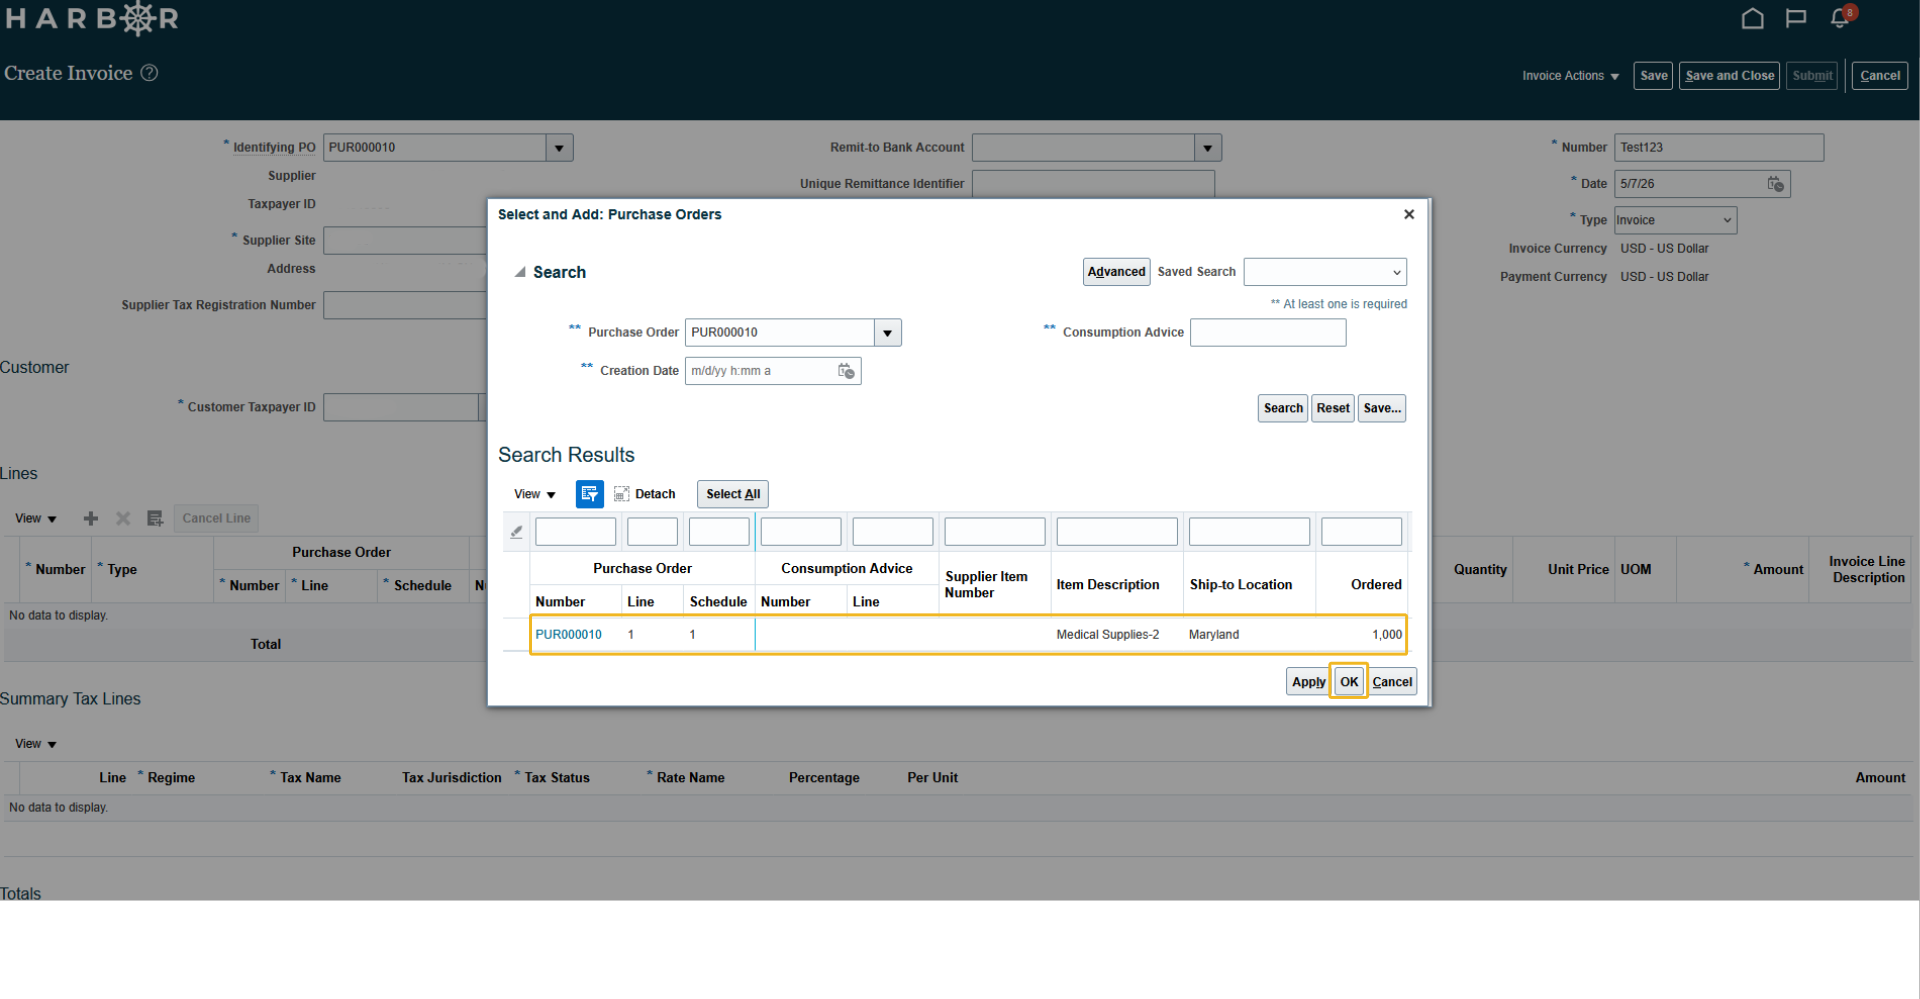This screenshot has width=1920, height=999.
Task: Cancel the Create Invoice page
Action: [1879, 76]
